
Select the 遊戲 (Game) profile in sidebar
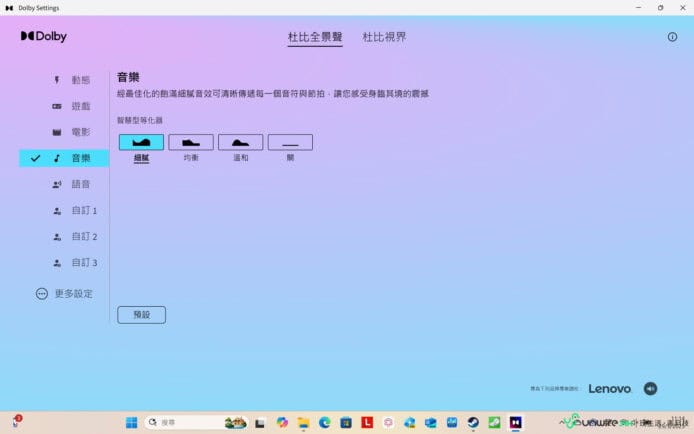pos(71,106)
